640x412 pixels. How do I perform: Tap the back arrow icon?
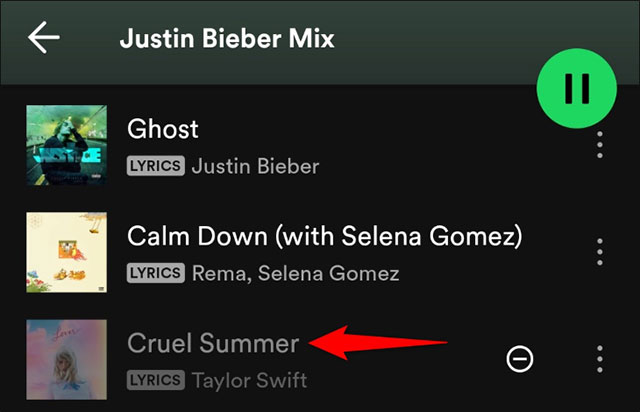44,39
